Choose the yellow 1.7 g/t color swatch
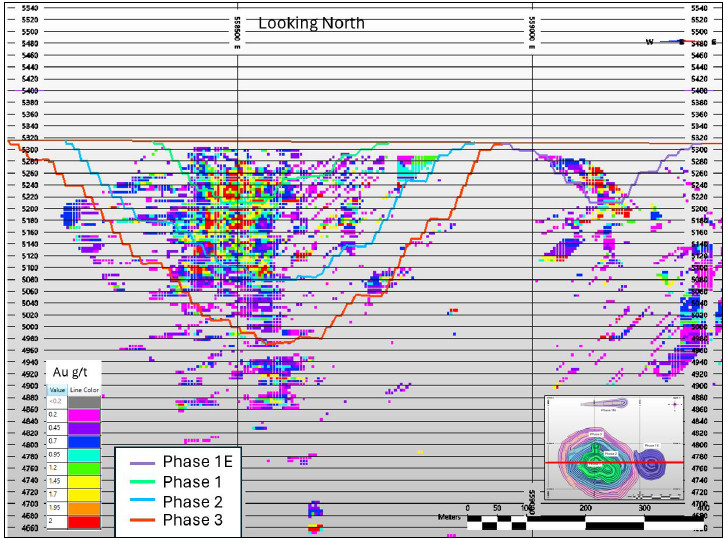724x539 pixels. coord(84,496)
